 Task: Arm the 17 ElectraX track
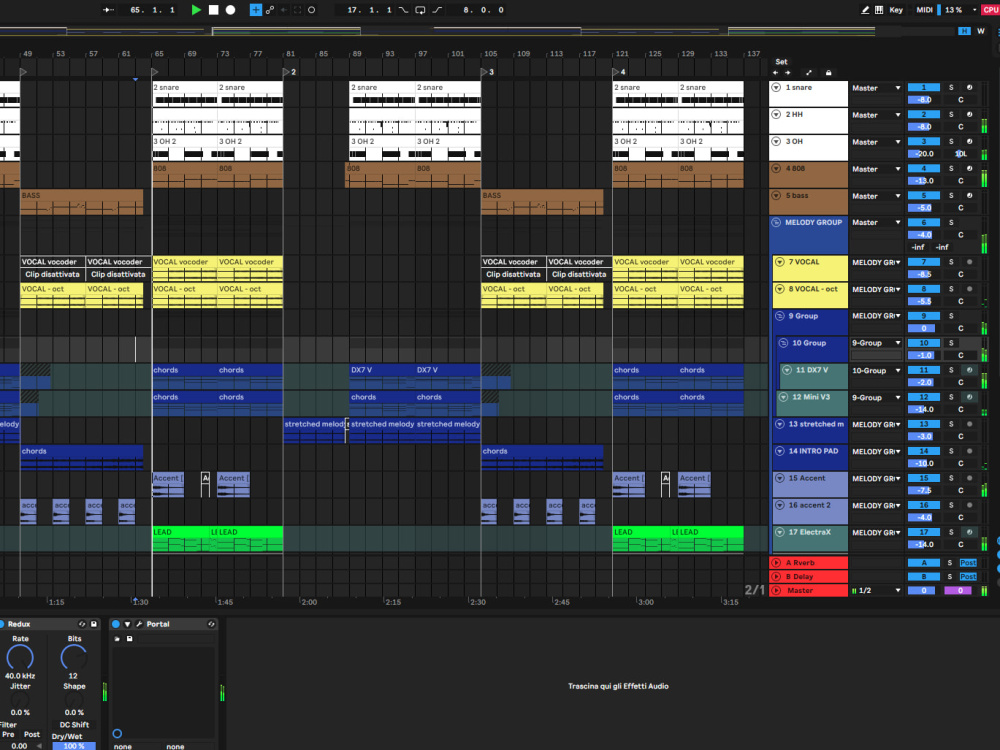969,532
